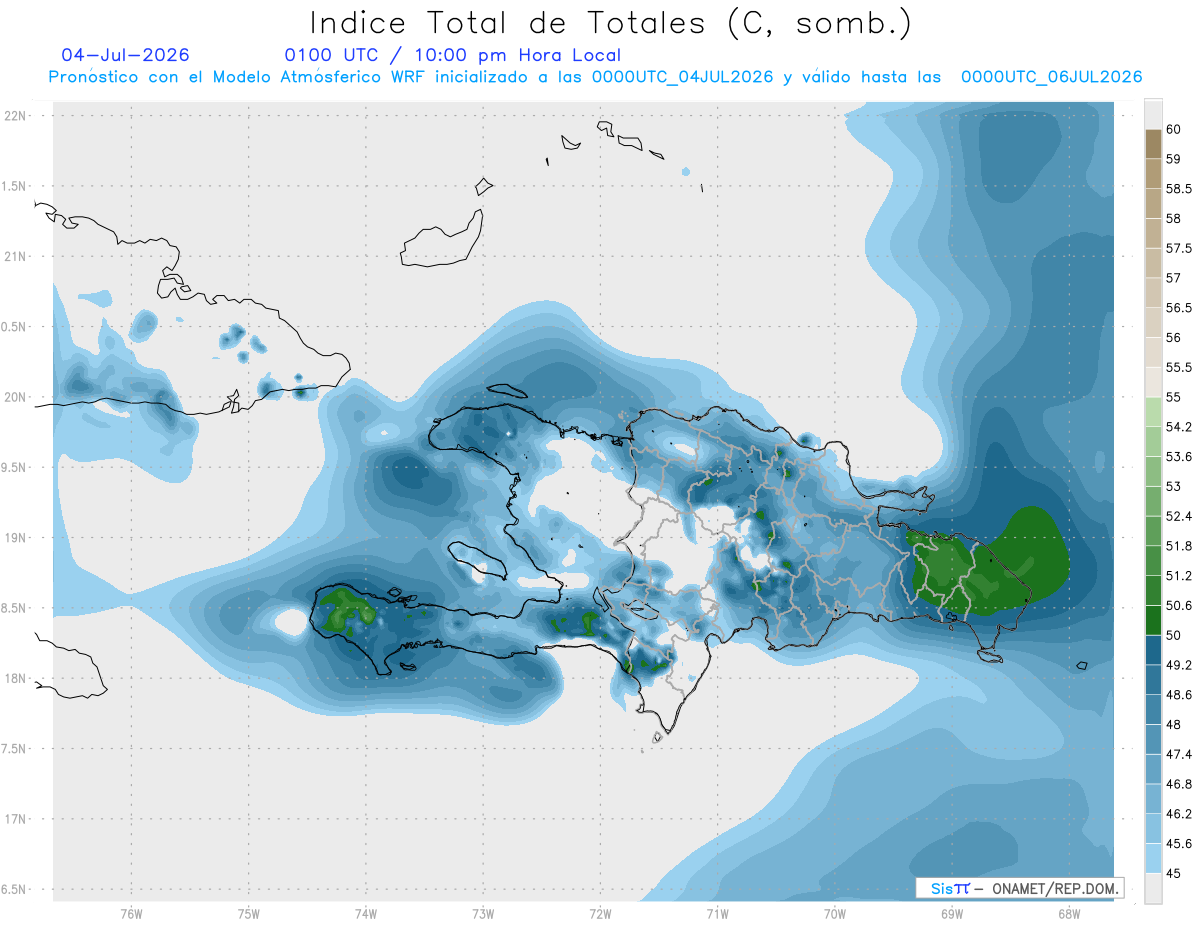Click the legend value '57'
This screenshot has width=1200, height=927.
point(1174,278)
